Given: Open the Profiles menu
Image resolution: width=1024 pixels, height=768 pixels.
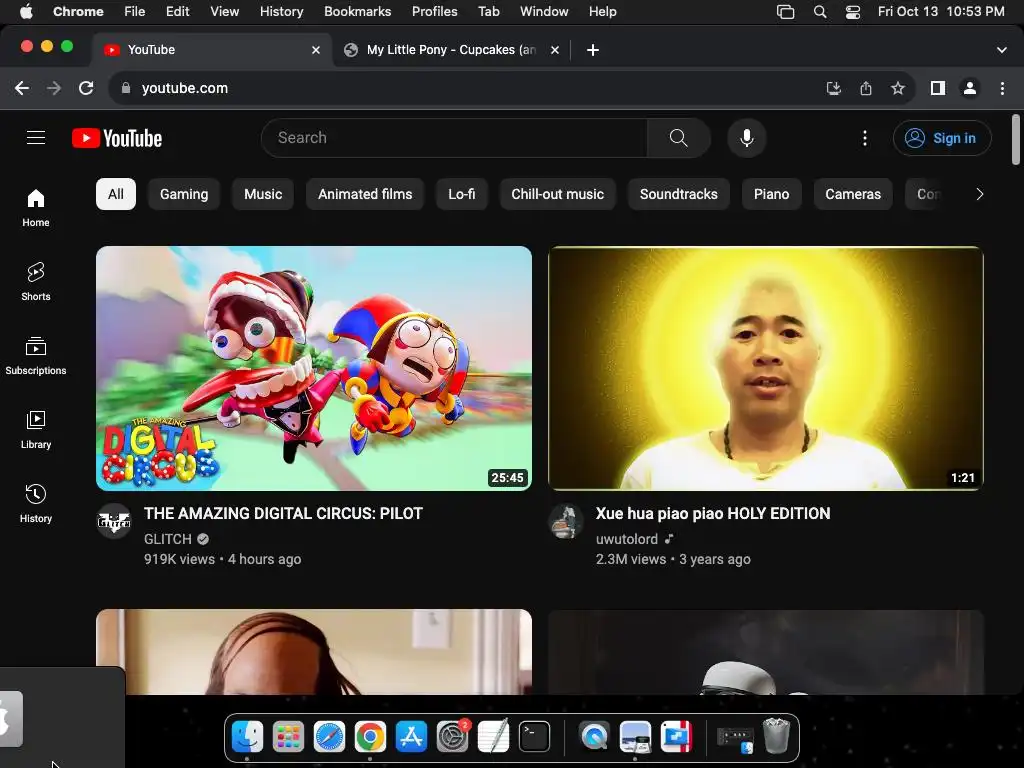Looking at the screenshot, I should pyautogui.click(x=434, y=12).
